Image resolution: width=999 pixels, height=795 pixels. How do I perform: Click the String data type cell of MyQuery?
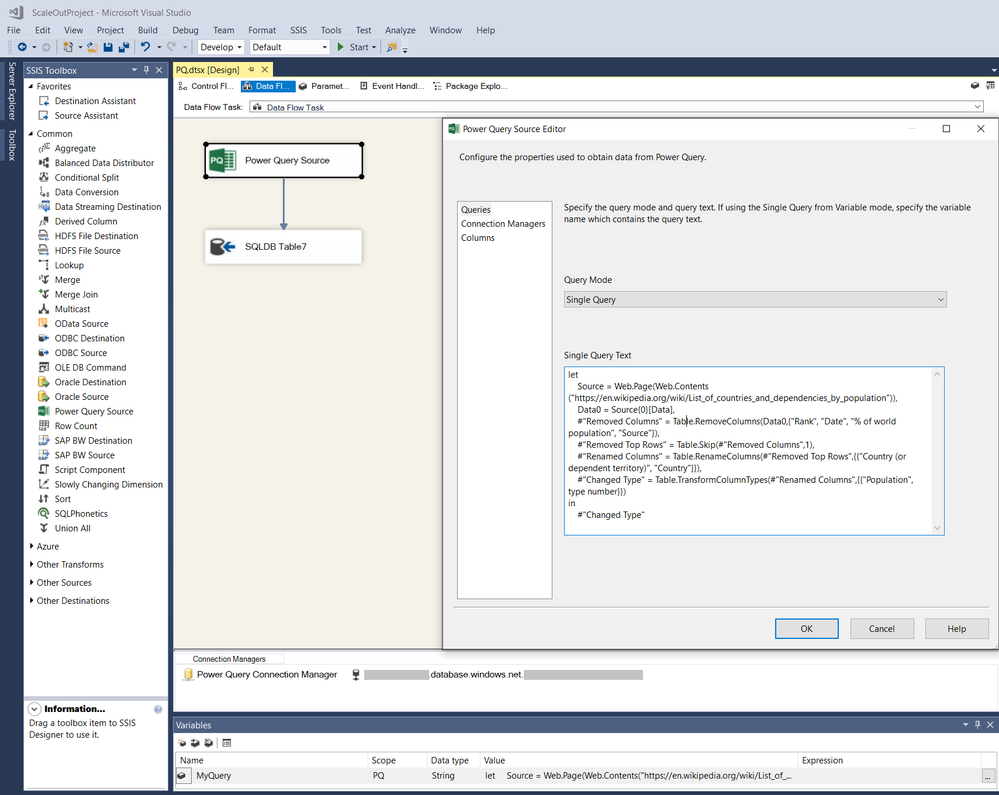[453, 776]
